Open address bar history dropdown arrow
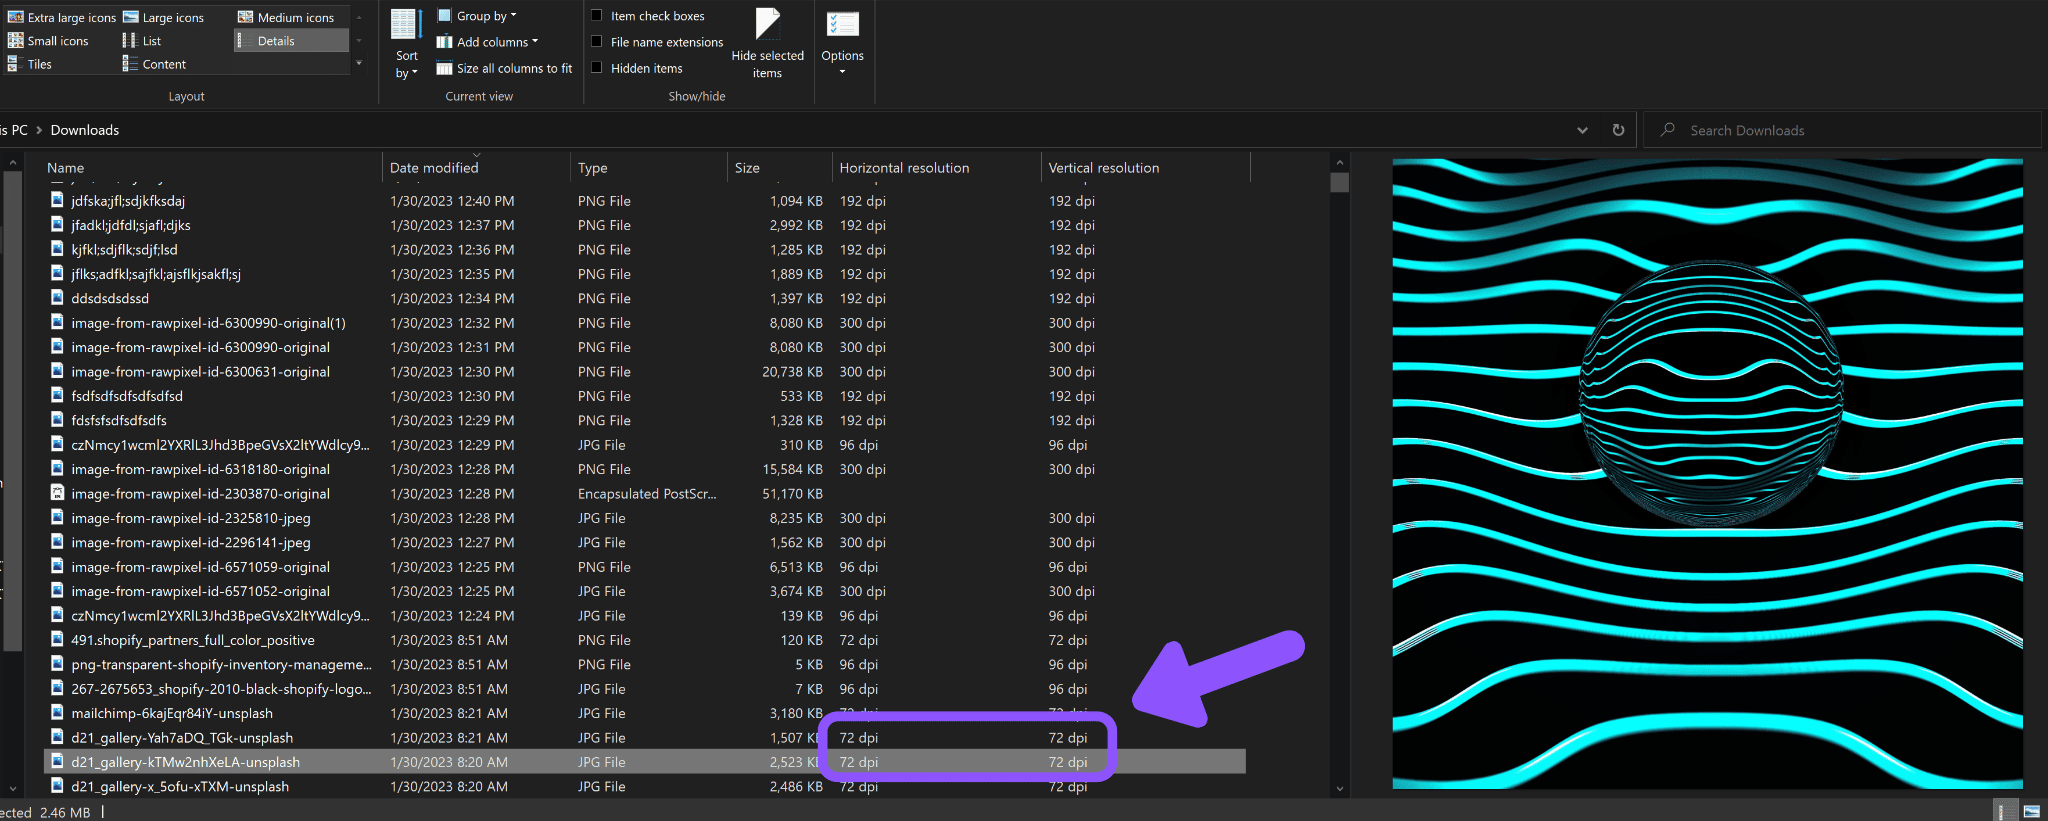2048x821 pixels. point(1582,130)
